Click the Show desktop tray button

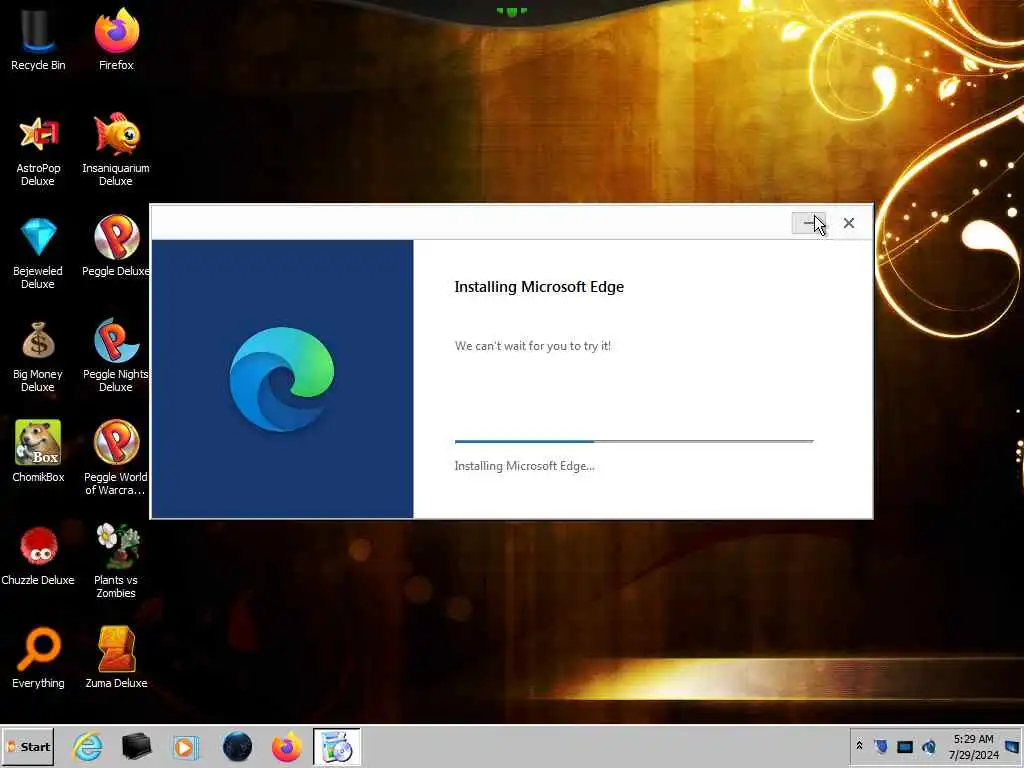tap(1013, 746)
